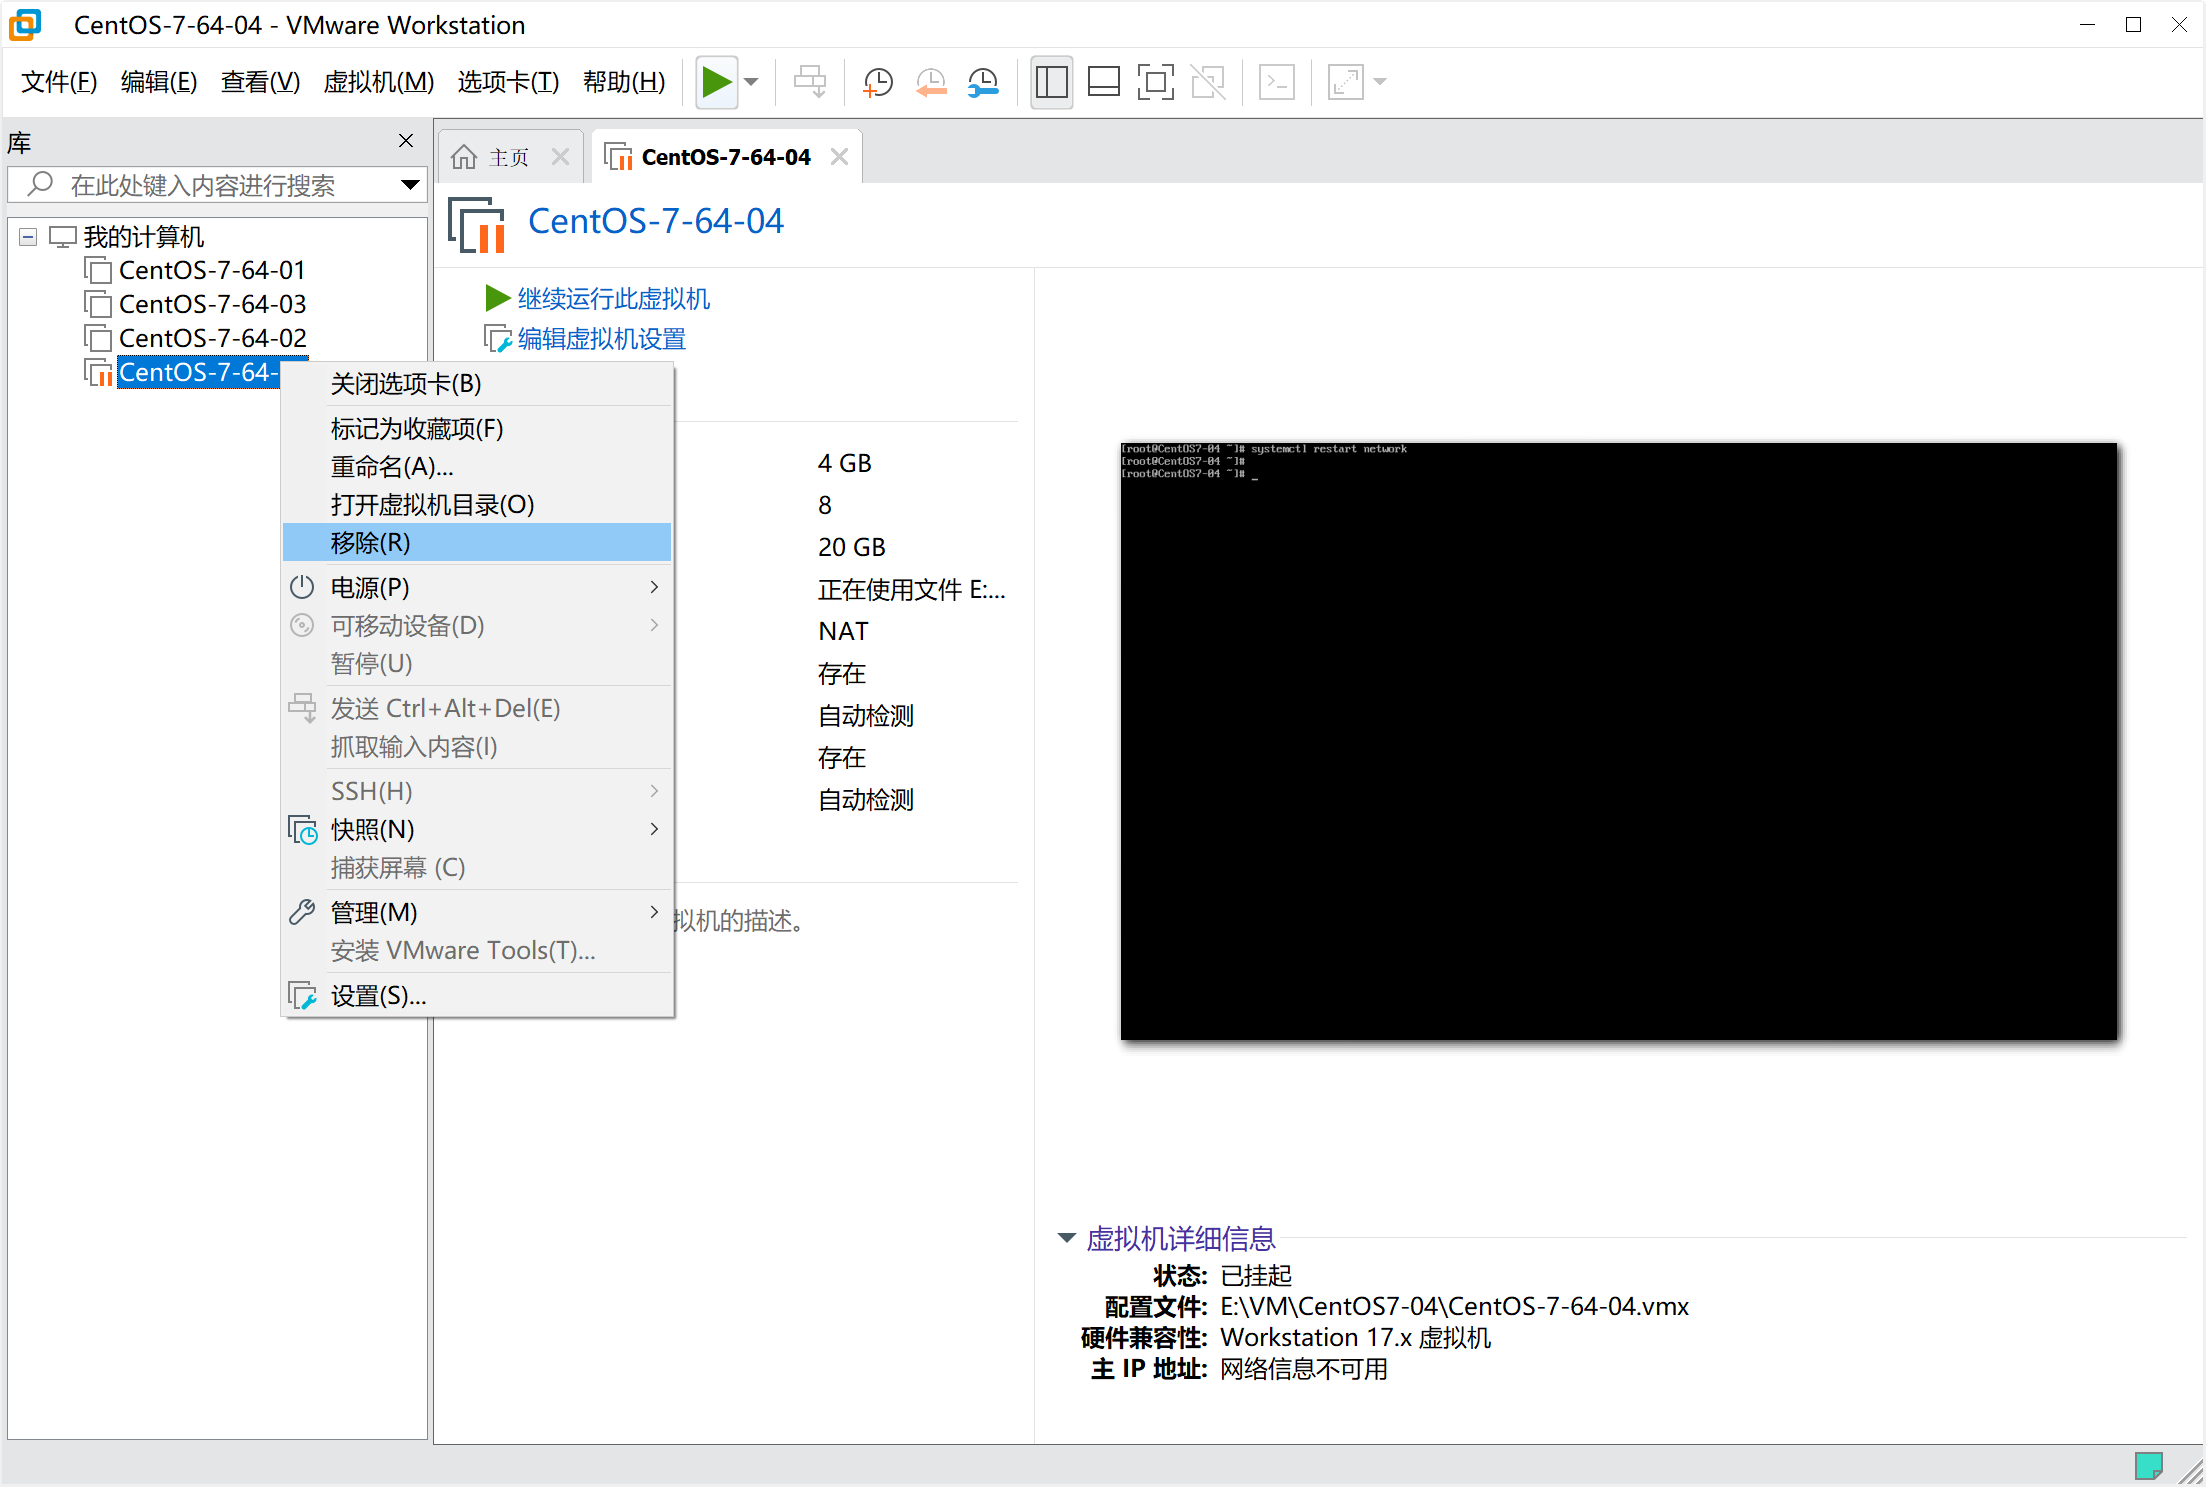Collapse the 我的计算机 tree node
Image resolution: width=2206 pixels, height=1487 pixels.
tap(27, 236)
